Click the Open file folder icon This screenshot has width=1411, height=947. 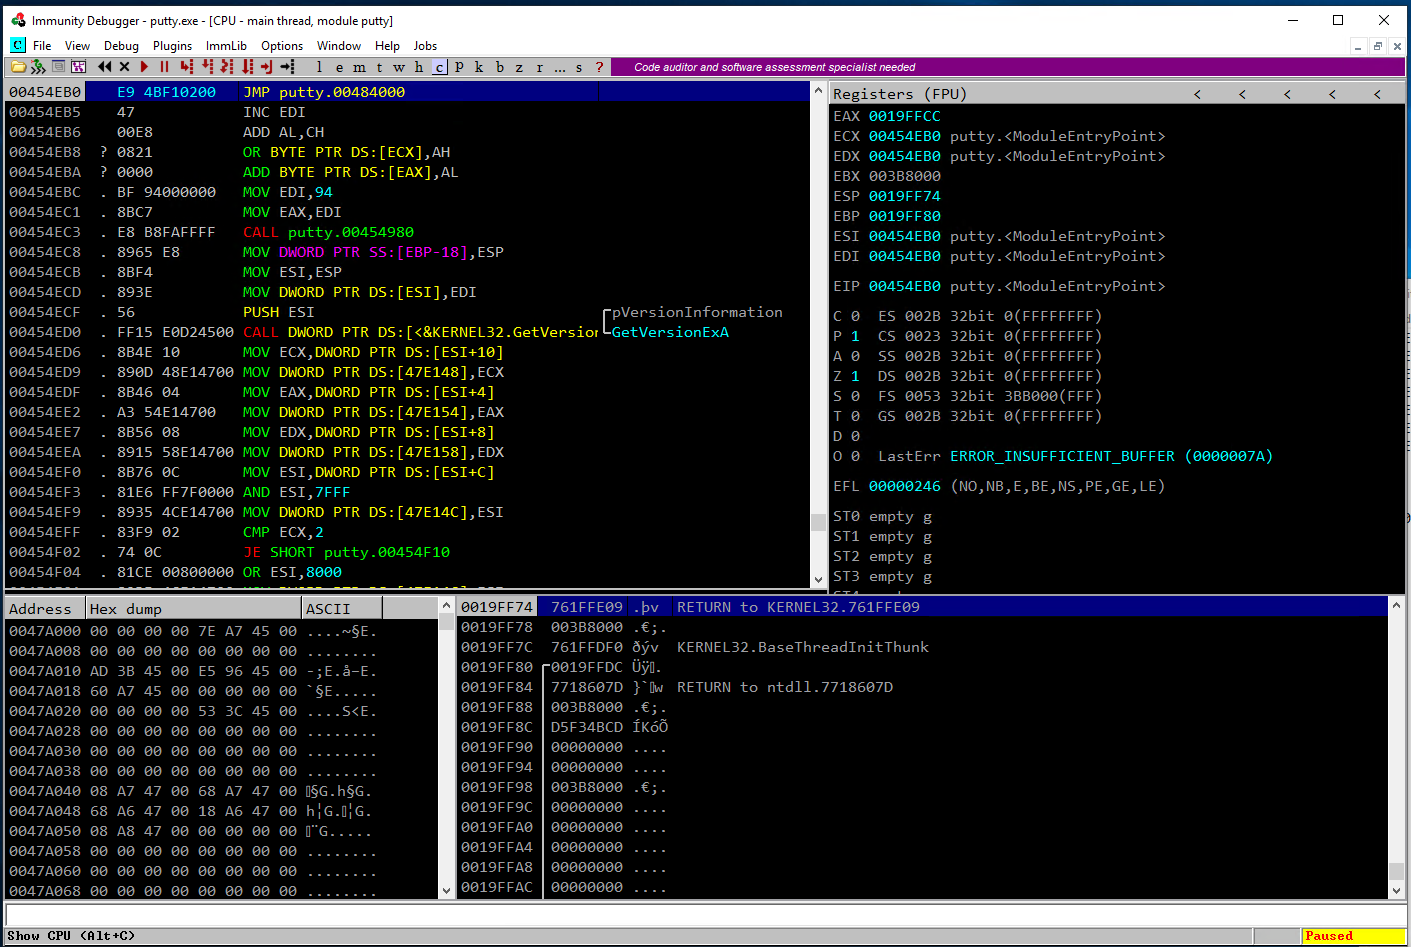18,67
